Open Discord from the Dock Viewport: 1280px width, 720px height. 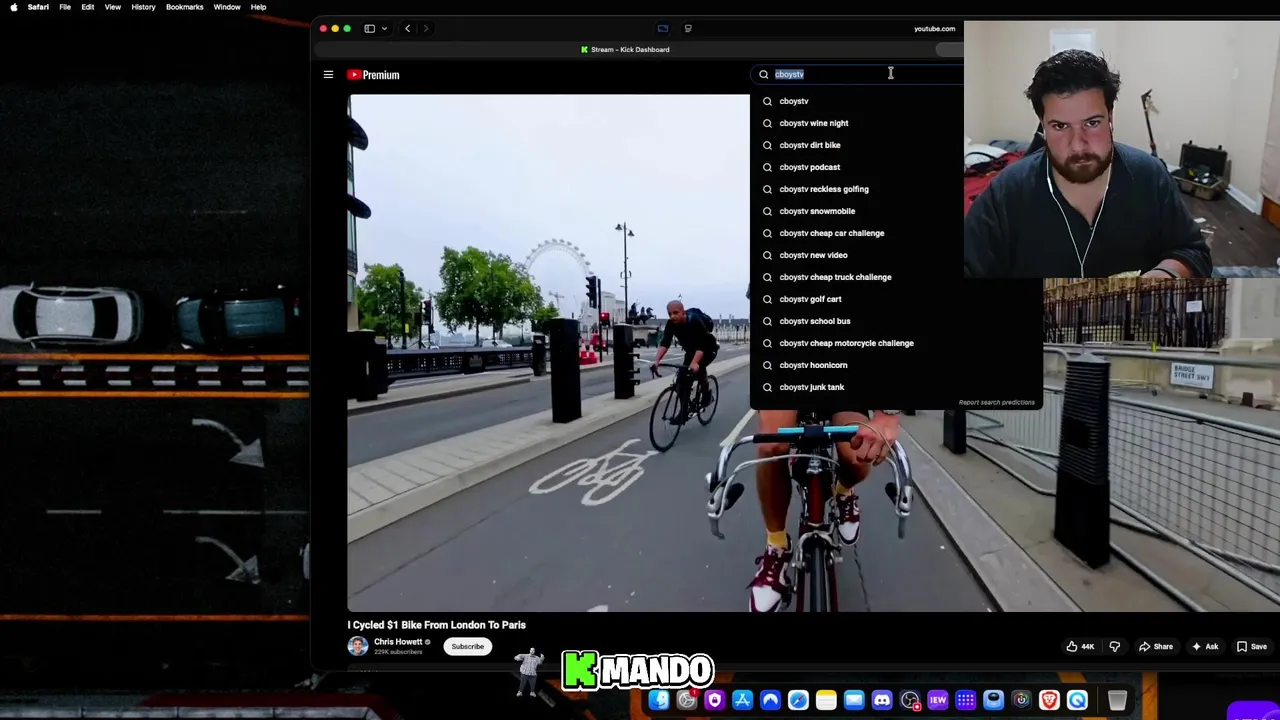click(882, 701)
